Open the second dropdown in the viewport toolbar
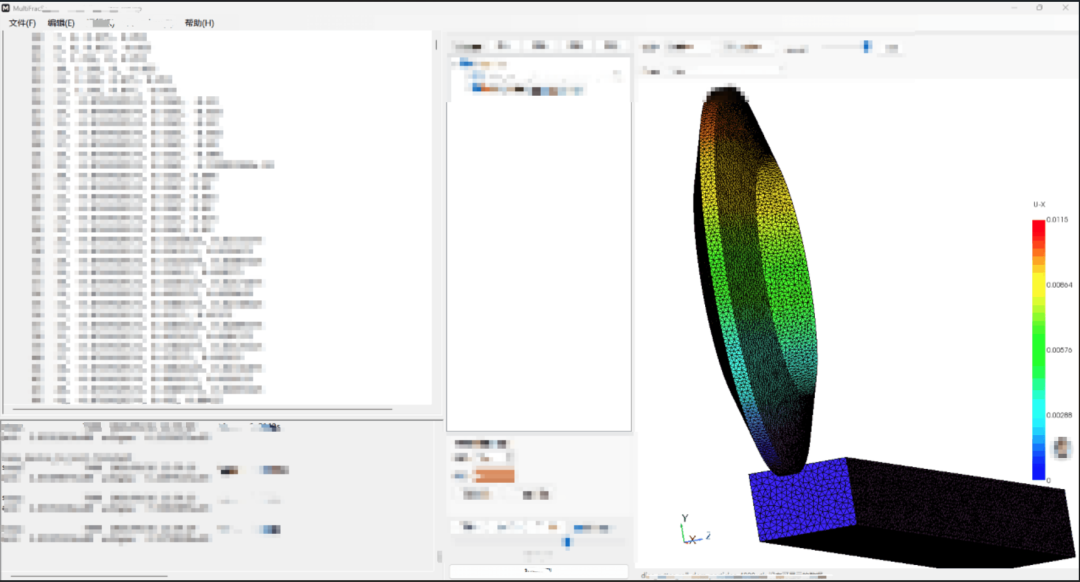Screen dimensions: 1080x582 pos(746,47)
